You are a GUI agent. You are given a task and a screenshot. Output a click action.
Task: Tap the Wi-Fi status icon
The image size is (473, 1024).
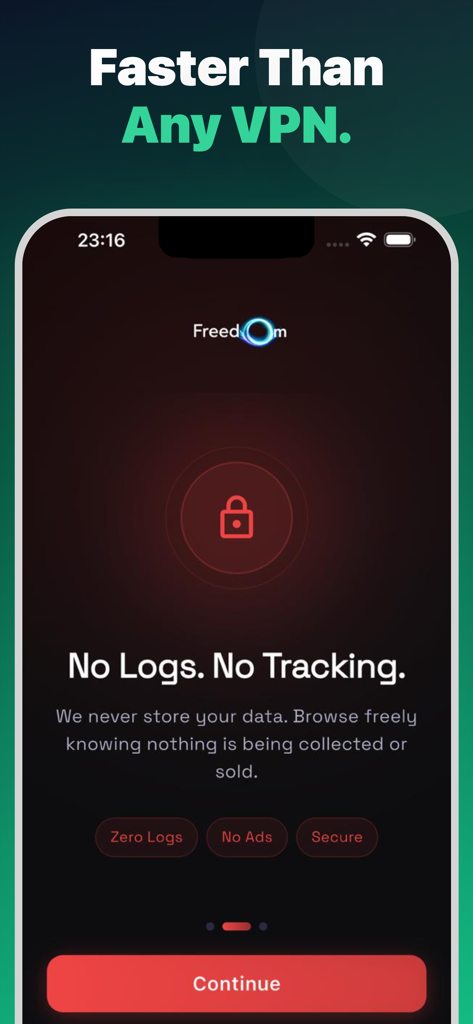pos(367,240)
